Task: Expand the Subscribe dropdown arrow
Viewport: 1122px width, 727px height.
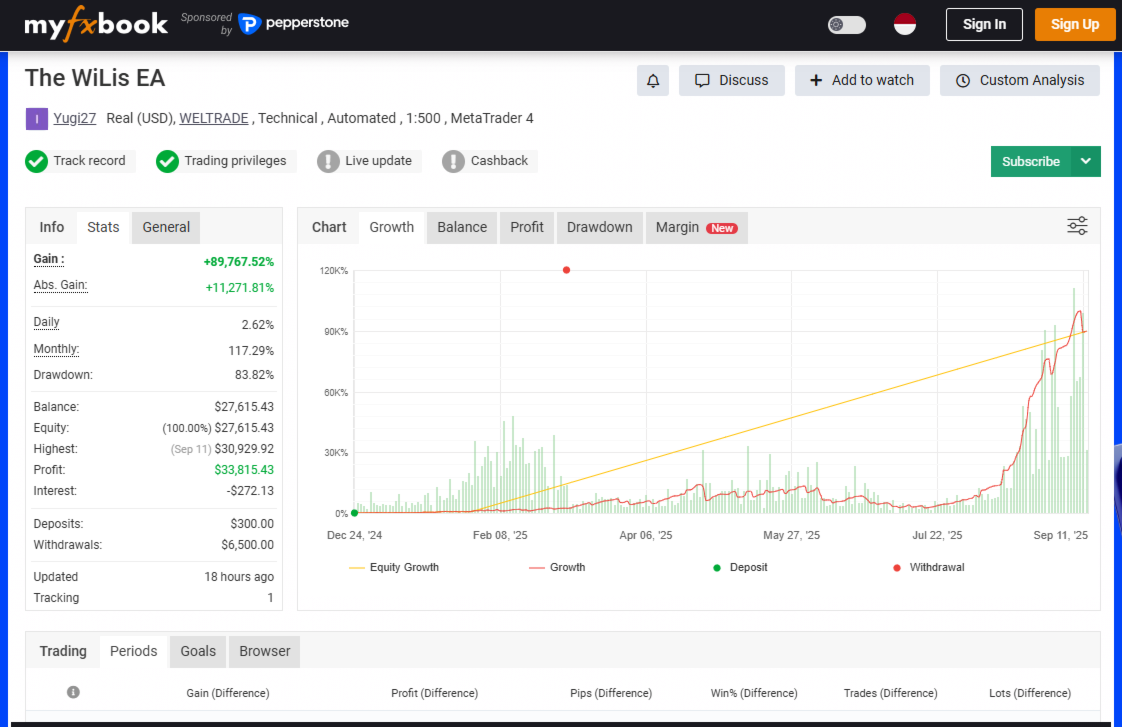Action: pos(1086,161)
